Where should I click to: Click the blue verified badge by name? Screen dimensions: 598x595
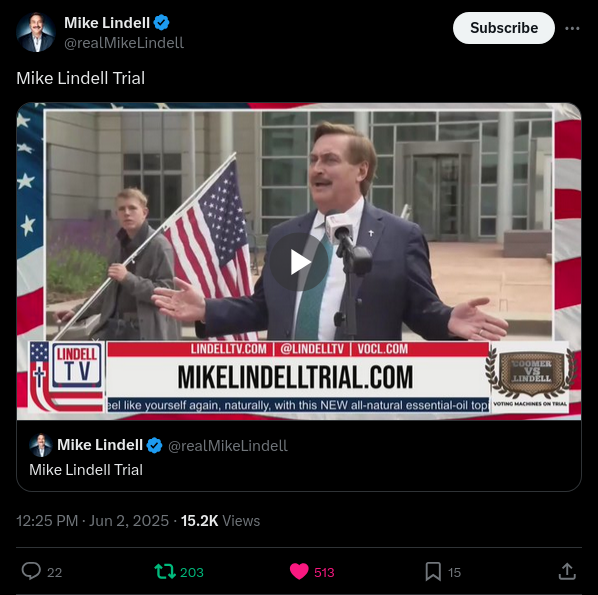coord(161,23)
